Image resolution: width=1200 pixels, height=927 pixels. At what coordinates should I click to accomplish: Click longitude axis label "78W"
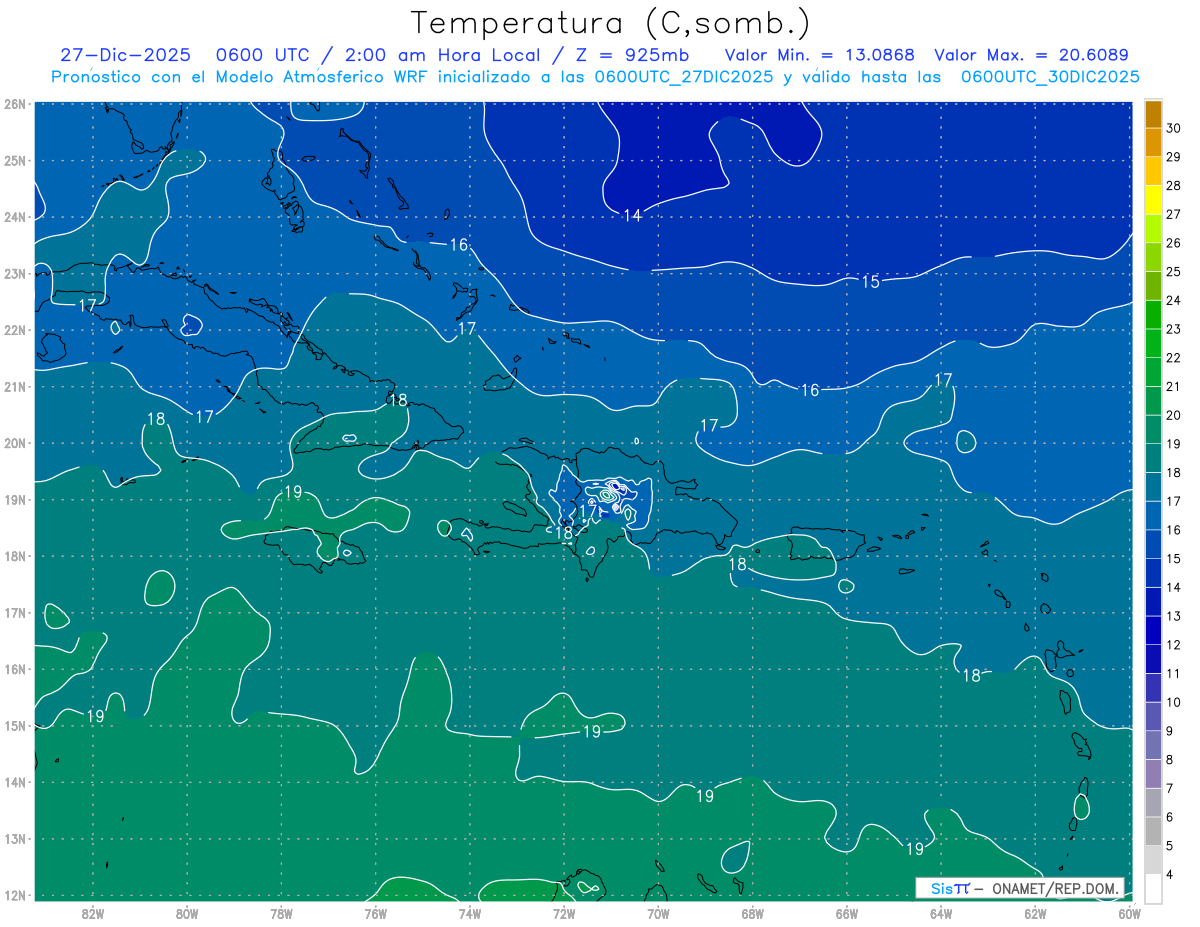click(x=281, y=913)
